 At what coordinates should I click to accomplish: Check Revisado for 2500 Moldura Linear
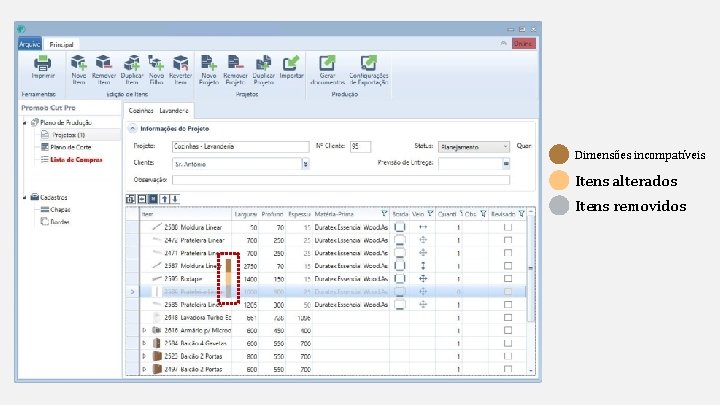point(508,227)
